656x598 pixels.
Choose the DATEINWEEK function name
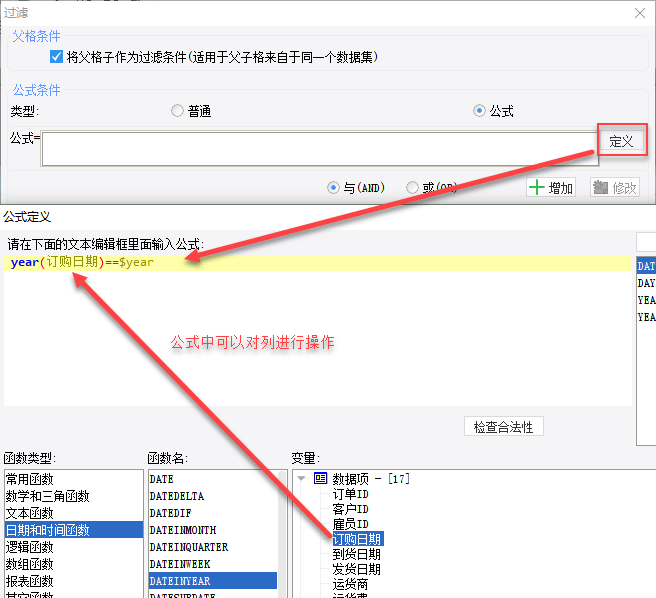213,564
